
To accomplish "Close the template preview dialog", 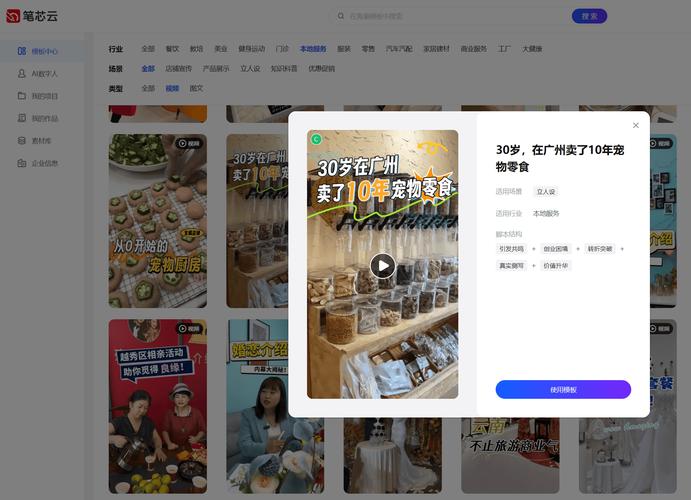I will (x=636, y=125).
